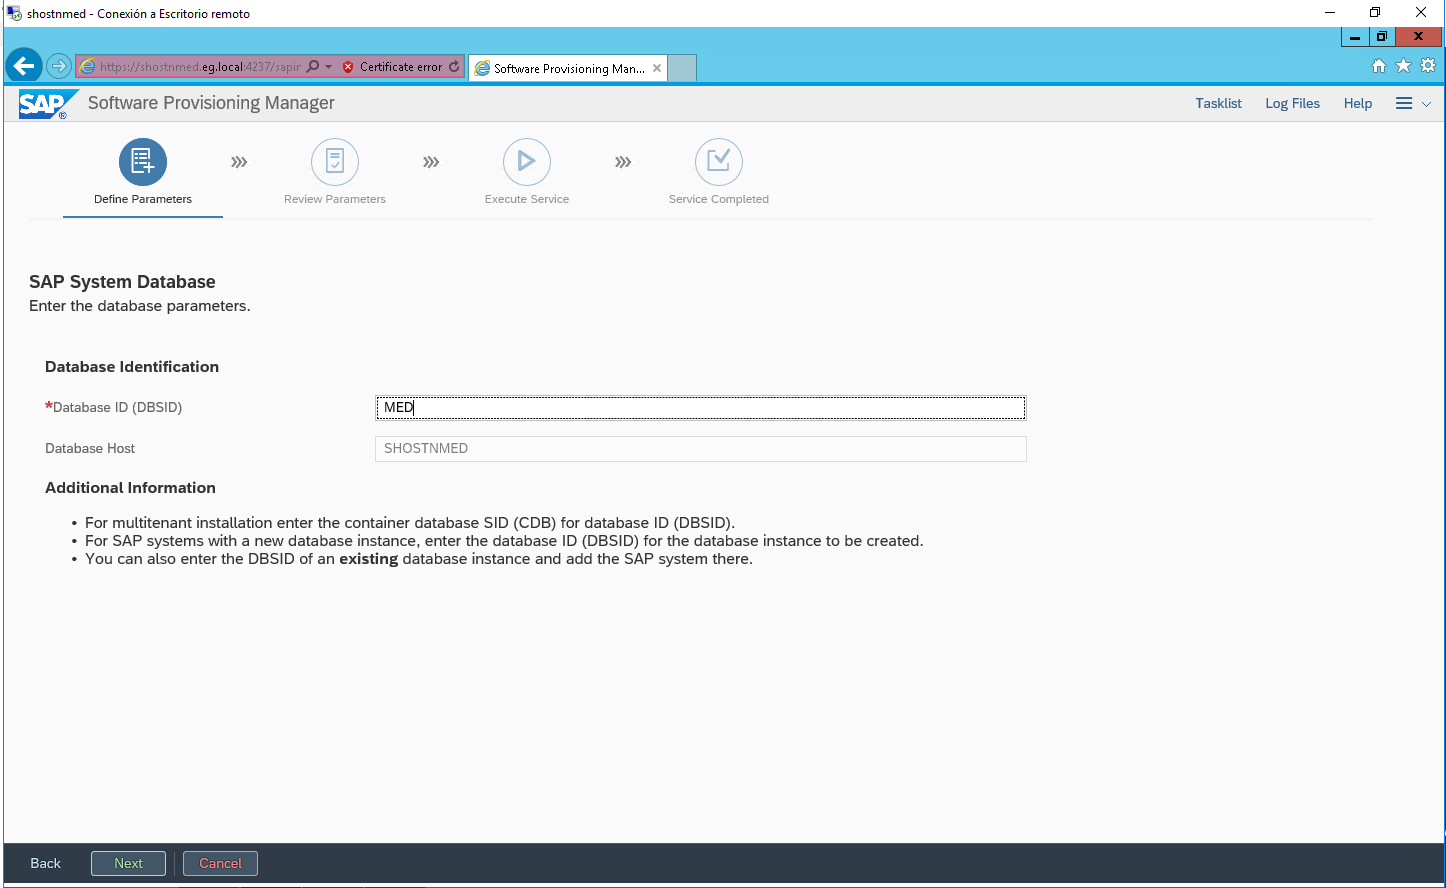Close the Software Provisioning Manager tab

tap(657, 68)
